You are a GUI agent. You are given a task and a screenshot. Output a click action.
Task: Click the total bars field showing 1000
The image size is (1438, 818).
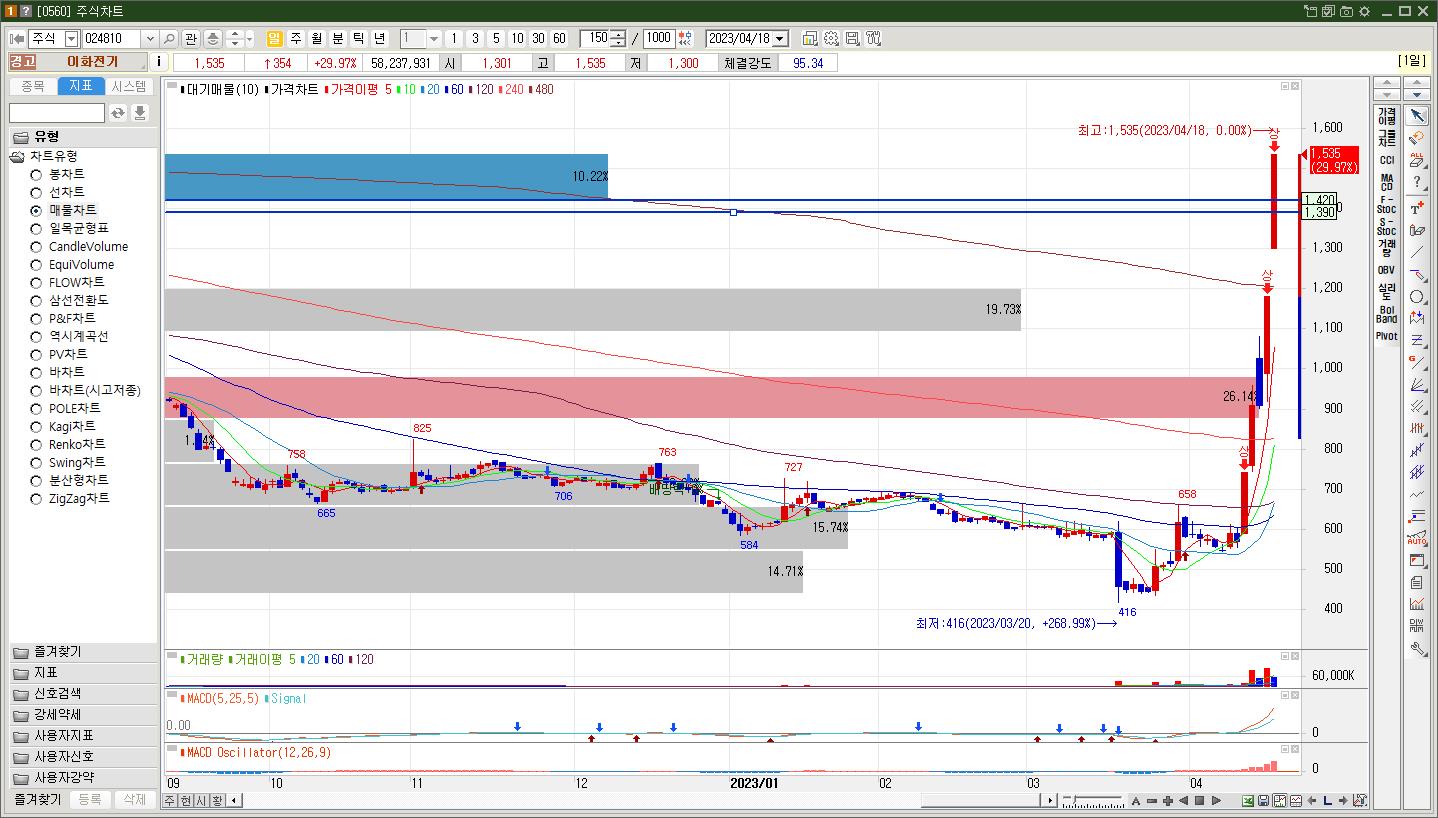coord(659,38)
